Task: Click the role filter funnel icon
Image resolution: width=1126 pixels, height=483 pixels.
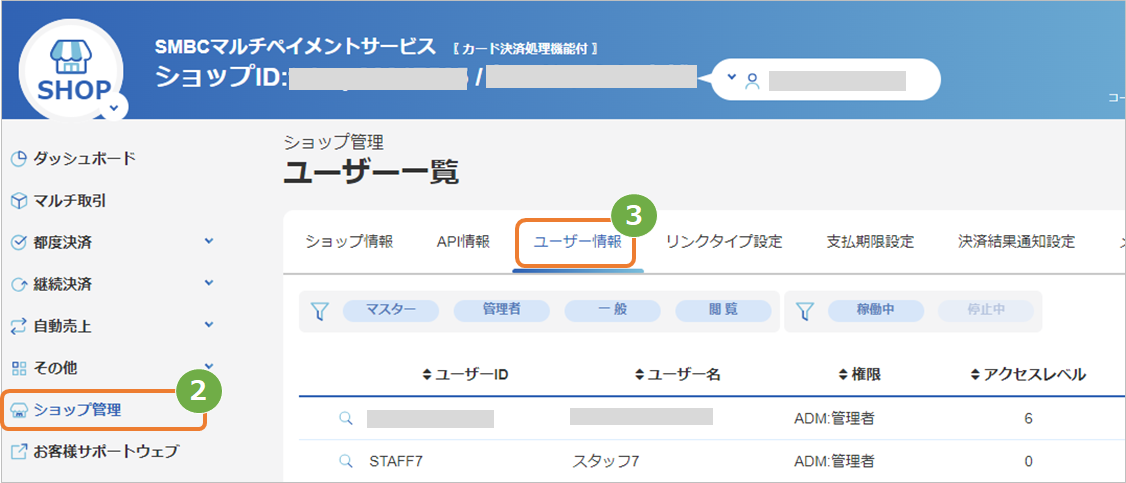Action: 320,311
